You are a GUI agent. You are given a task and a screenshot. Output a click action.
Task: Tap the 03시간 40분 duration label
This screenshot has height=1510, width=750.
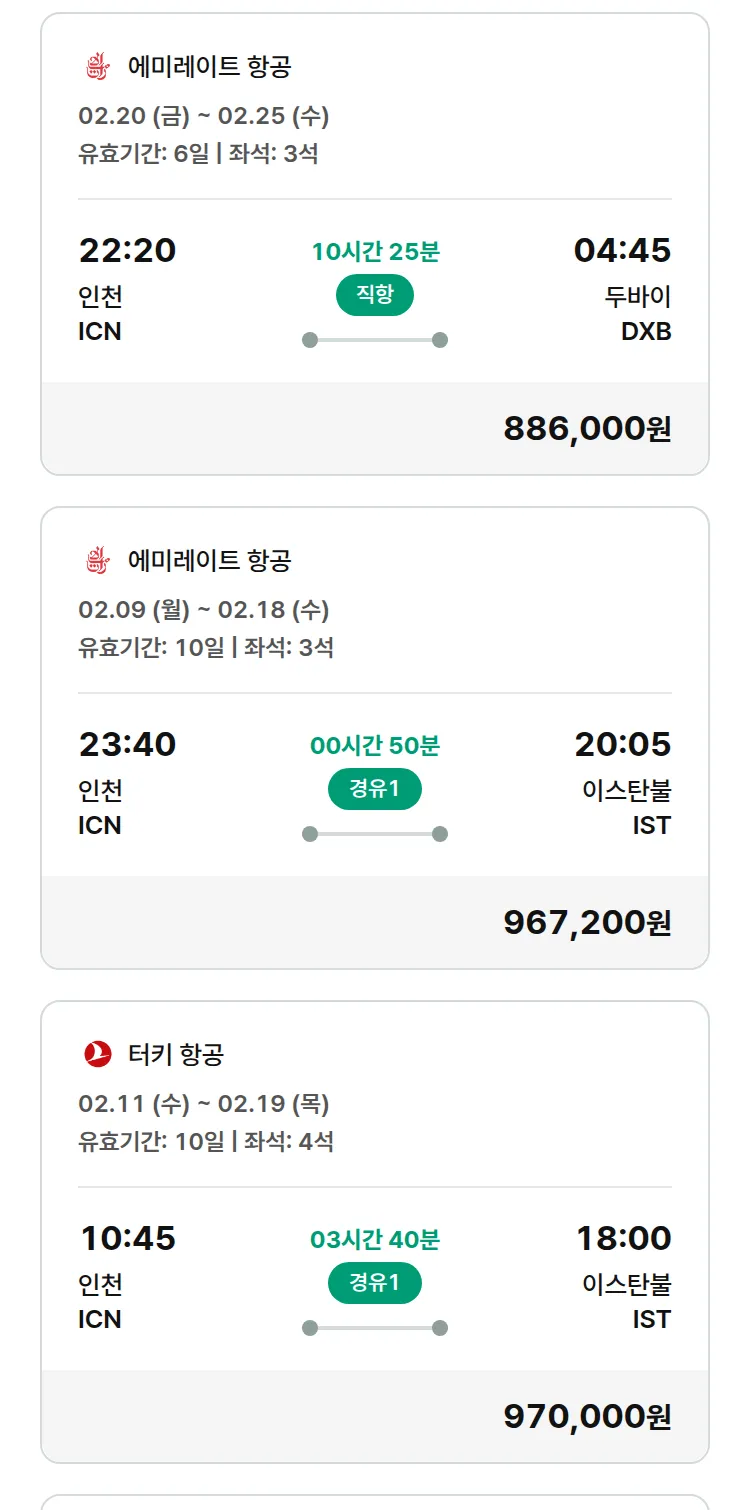tap(375, 1240)
